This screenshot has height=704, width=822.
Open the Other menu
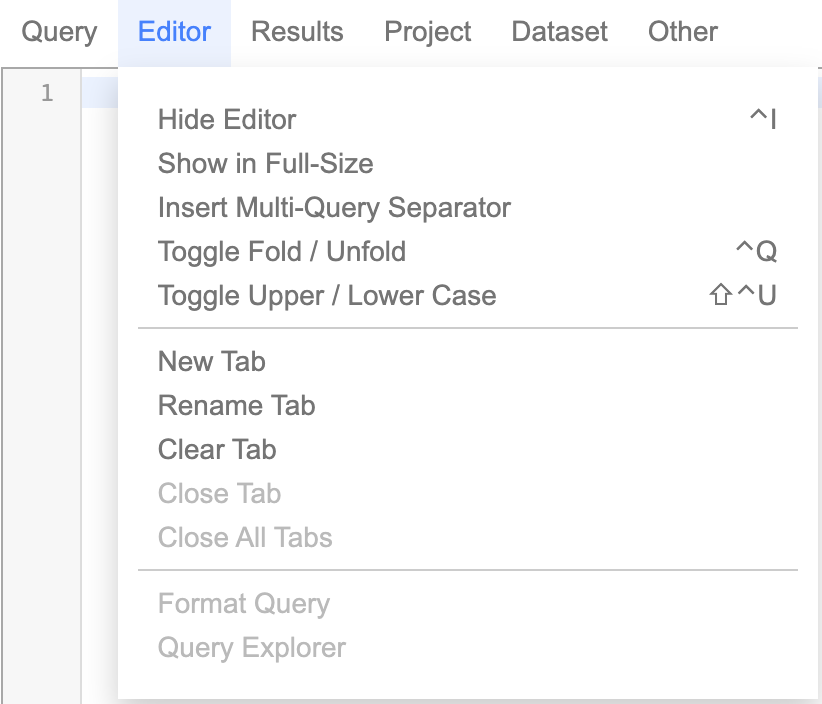[x=682, y=32]
